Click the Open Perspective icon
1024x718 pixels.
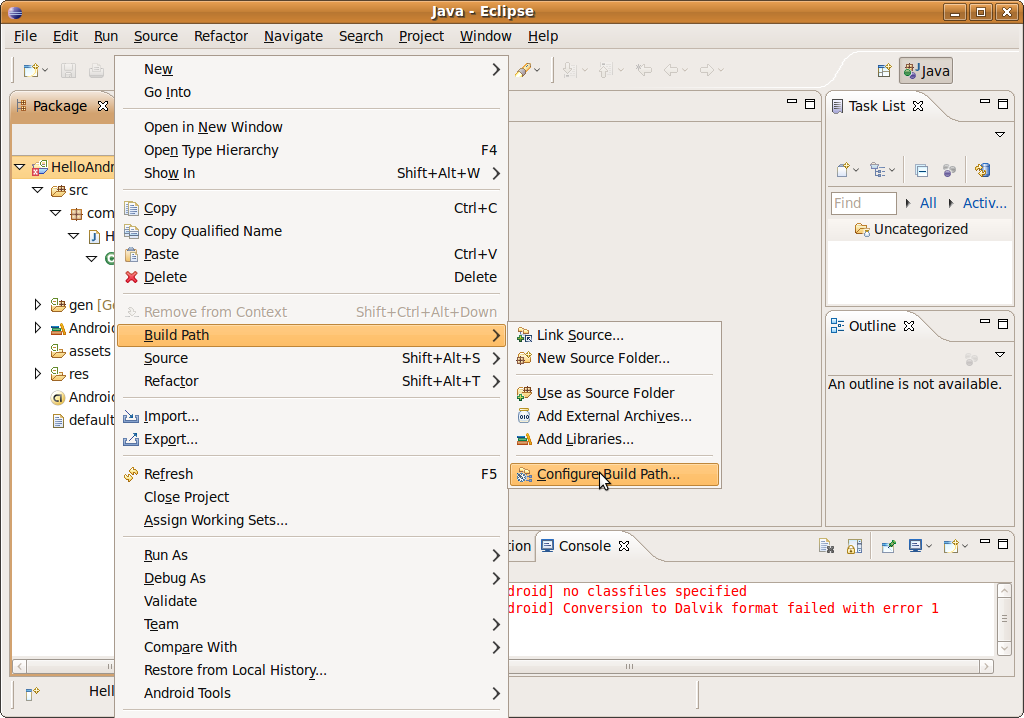(884, 71)
